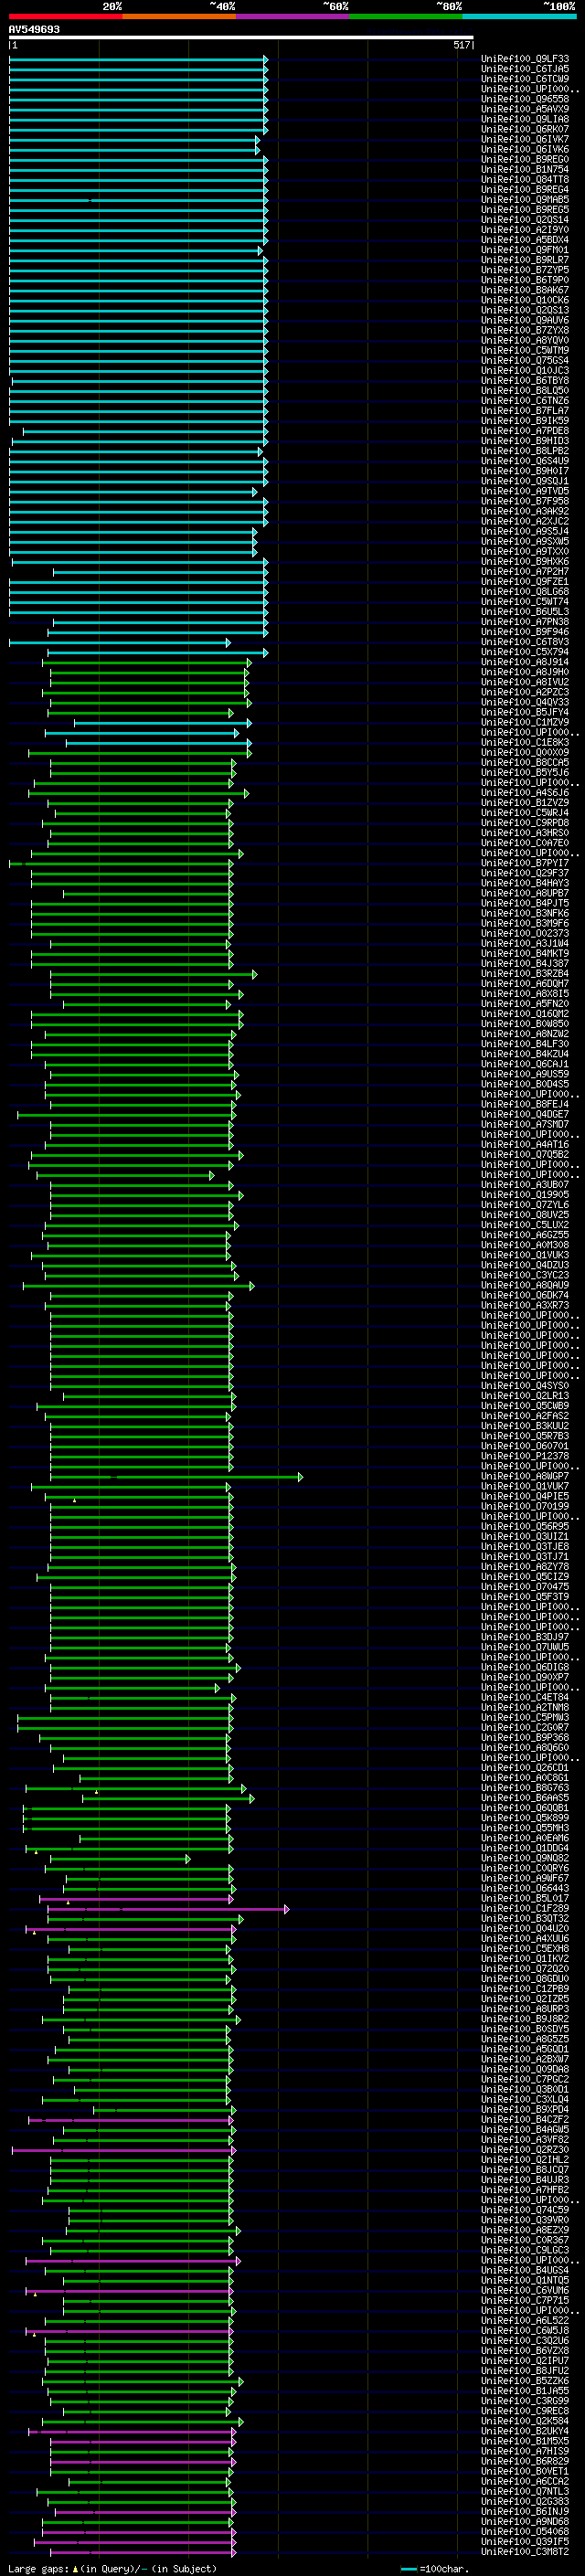Select label UniRef100_B8CCA5
585x2576 pixels.
coord(525,762)
